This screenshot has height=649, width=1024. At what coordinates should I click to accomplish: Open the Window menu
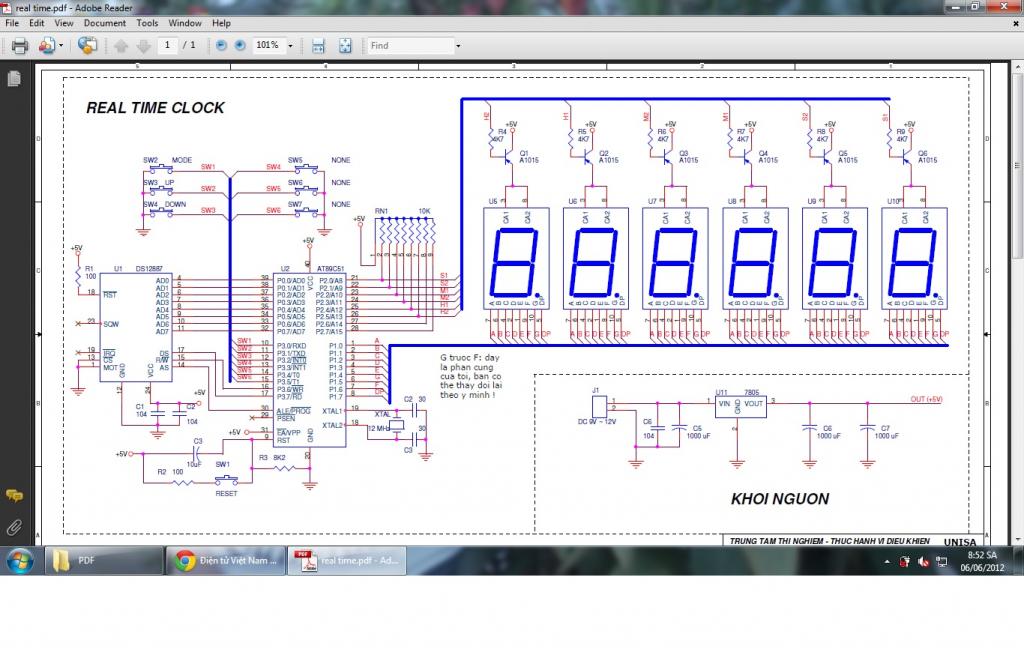(185, 23)
